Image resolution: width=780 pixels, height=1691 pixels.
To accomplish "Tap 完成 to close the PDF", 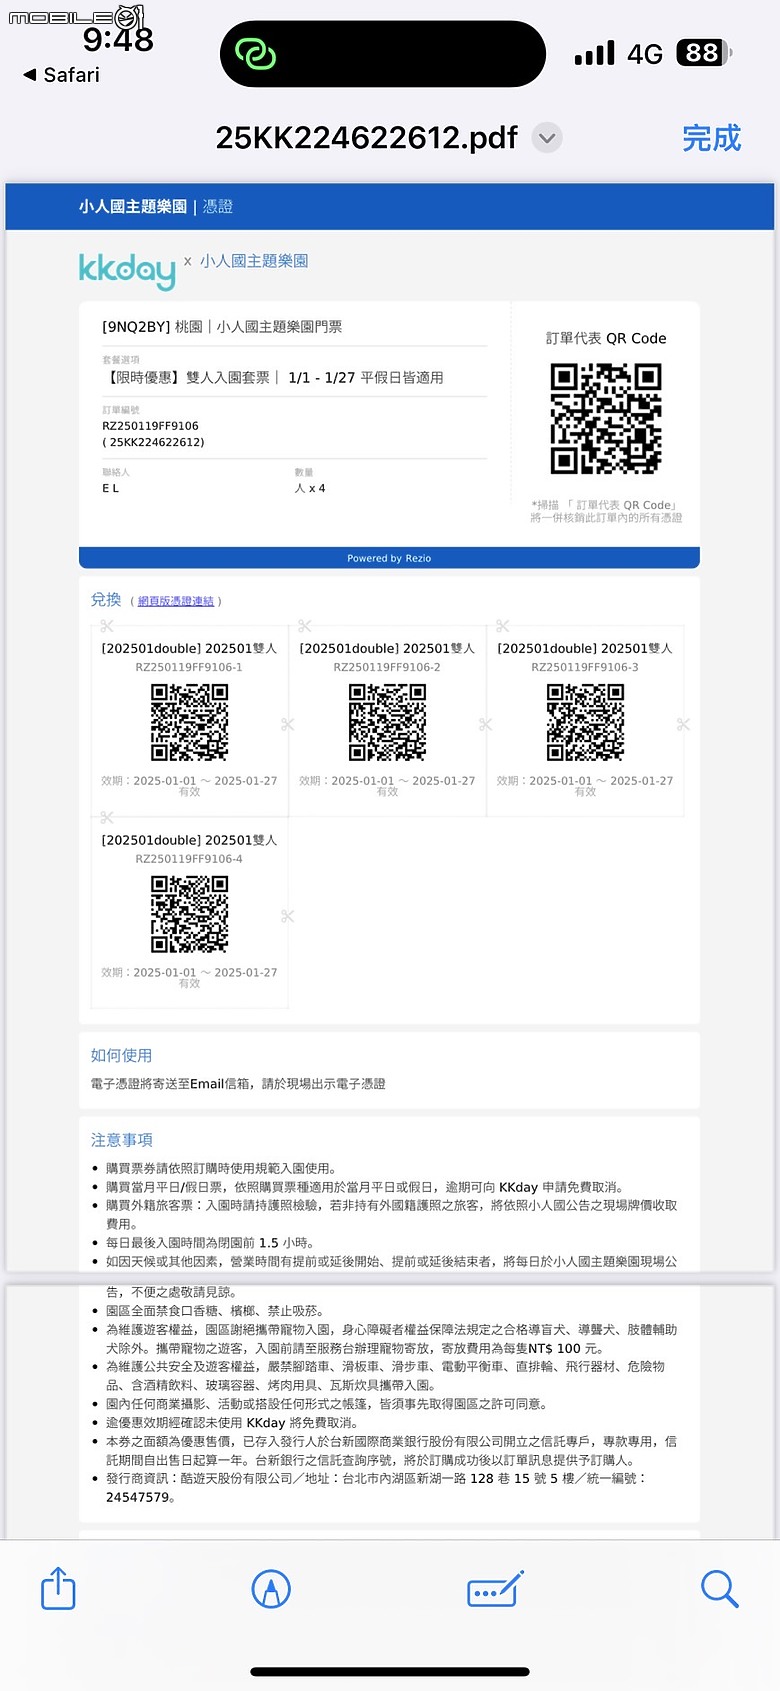I will click(x=712, y=138).
